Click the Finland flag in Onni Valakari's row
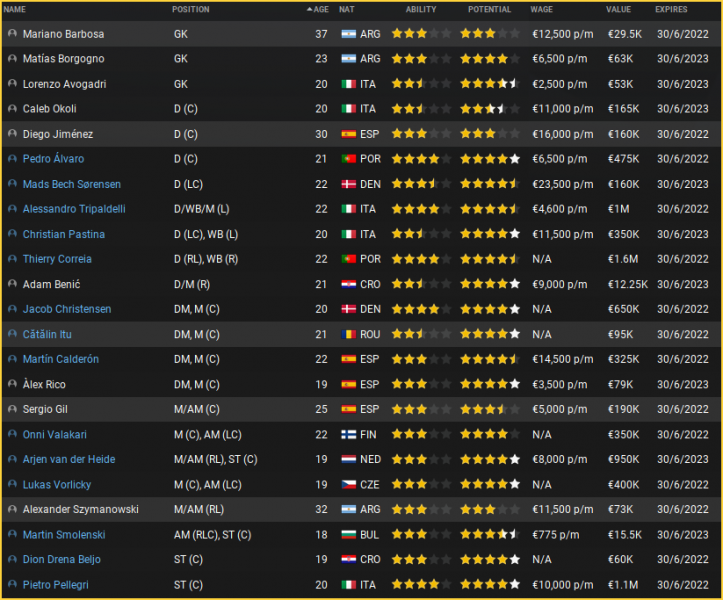The height and width of the screenshot is (600, 723). [348, 434]
